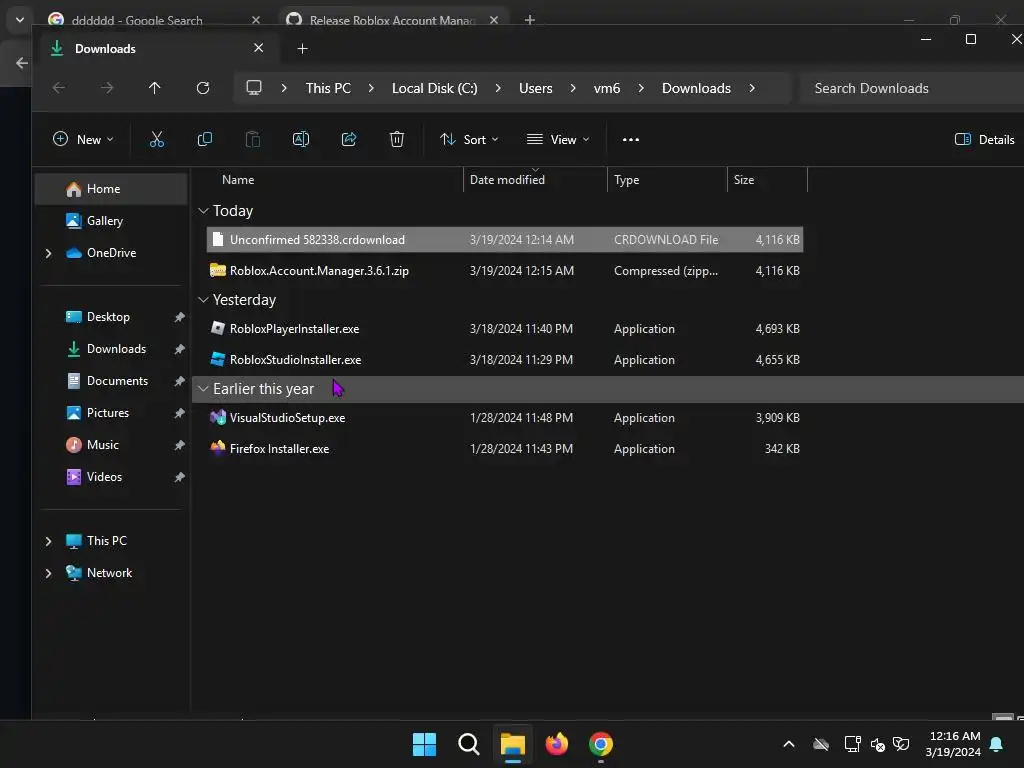Viewport: 1024px width, 768px height.
Task: Expand OneDrive in navigation pane
Action: pyautogui.click(x=48, y=253)
